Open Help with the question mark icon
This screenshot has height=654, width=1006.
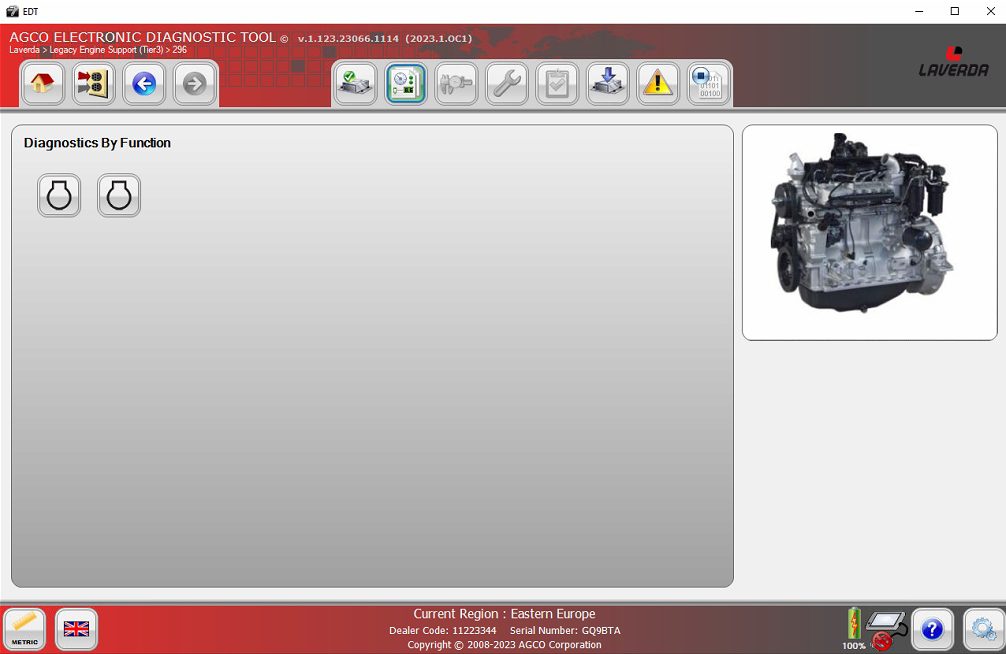tap(932, 629)
